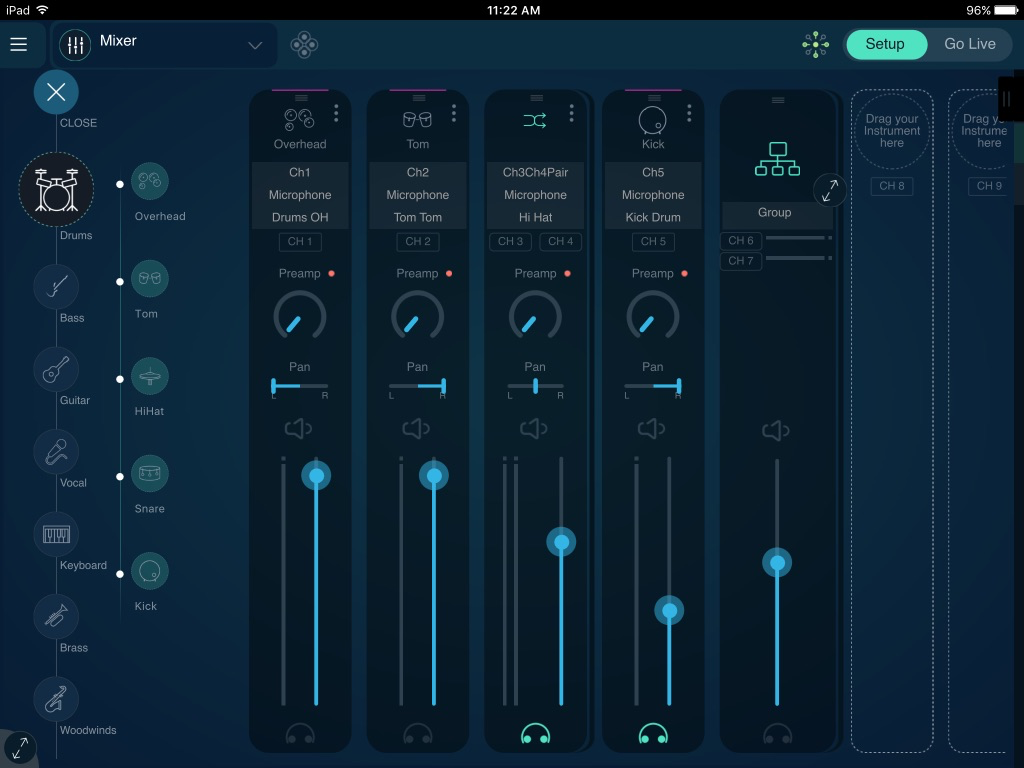1024x768 pixels.
Task: Pick the Tom drum instrument icon
Action: tap(150, 279)
